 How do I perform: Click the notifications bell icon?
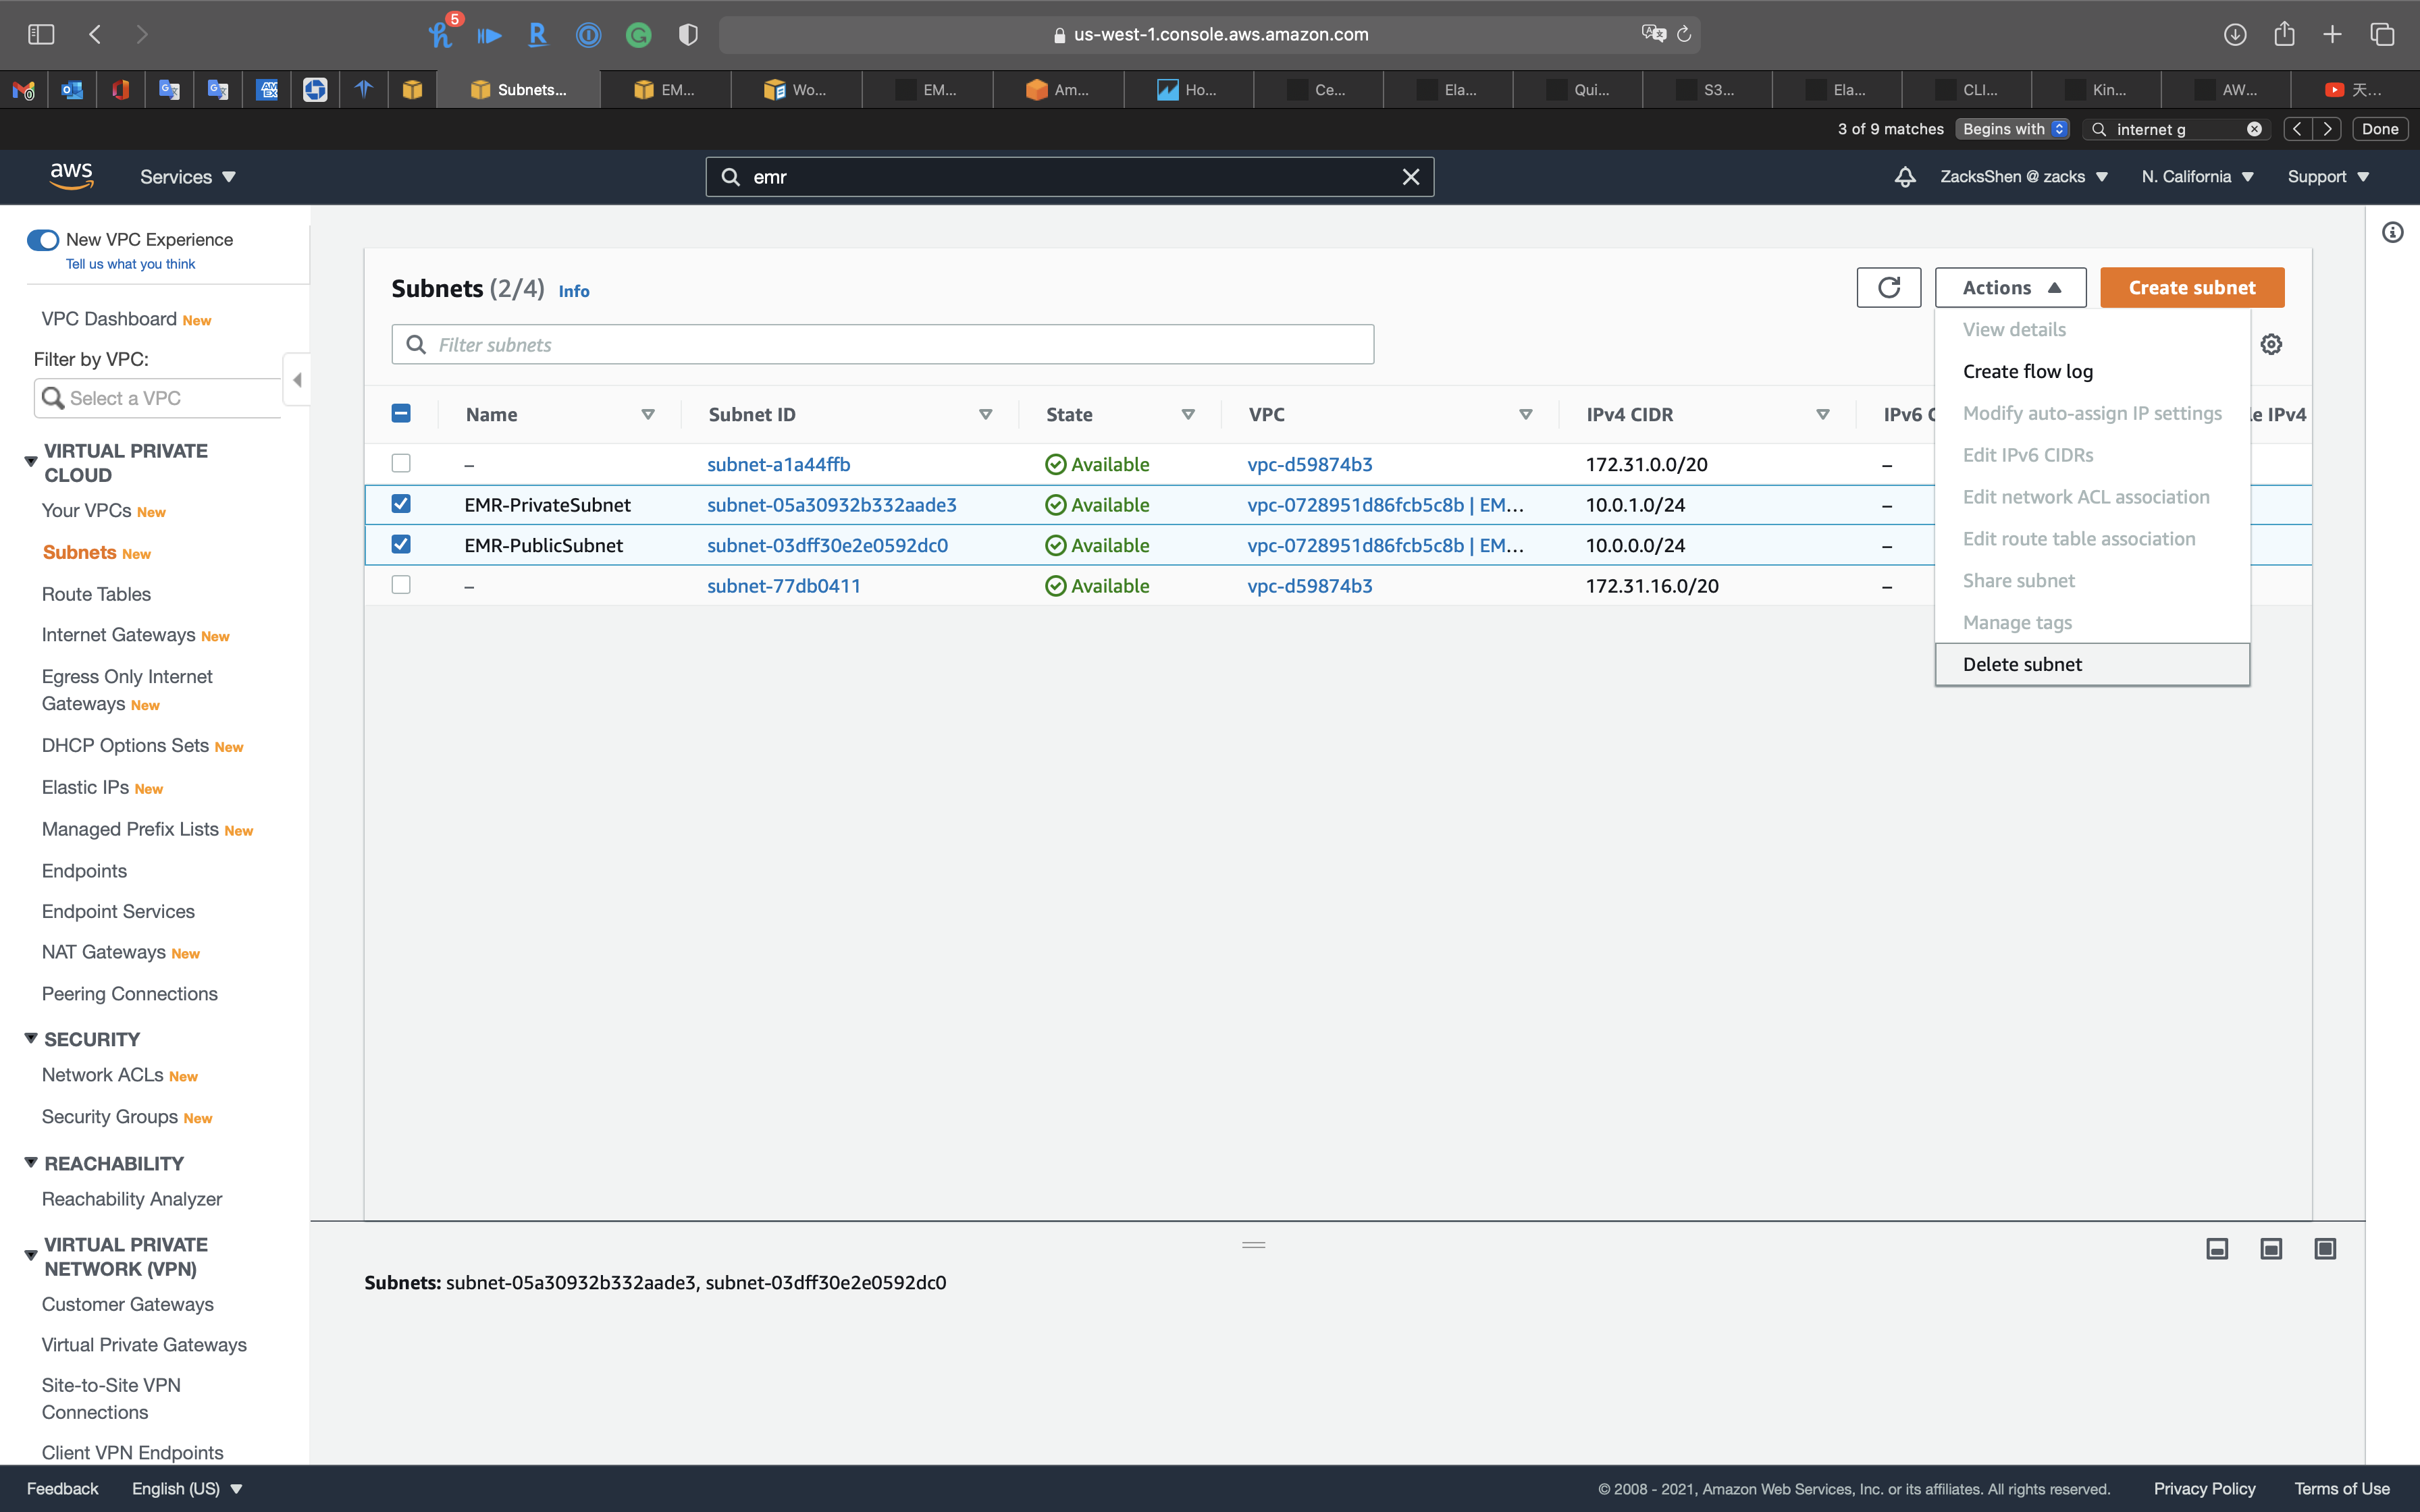click(1905, 177)
